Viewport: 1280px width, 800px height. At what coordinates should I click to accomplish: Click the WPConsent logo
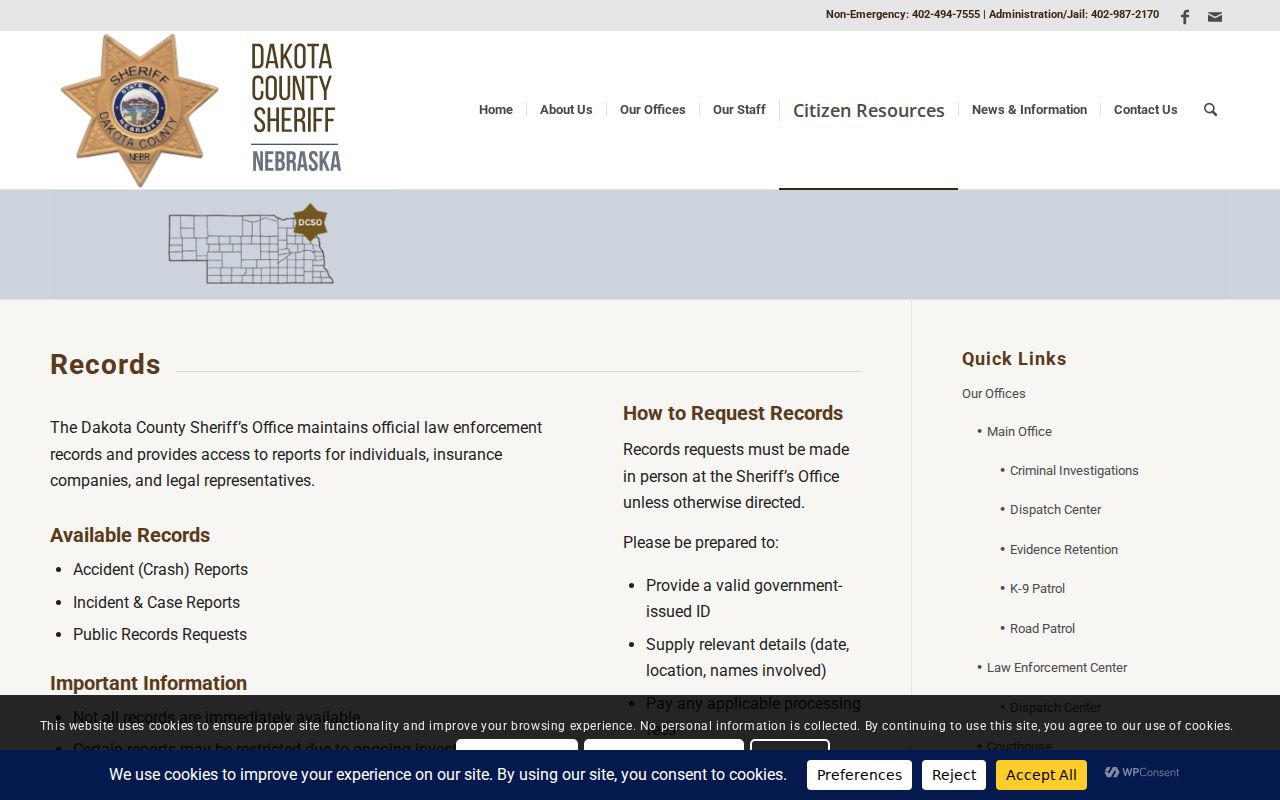point(1142,773)
